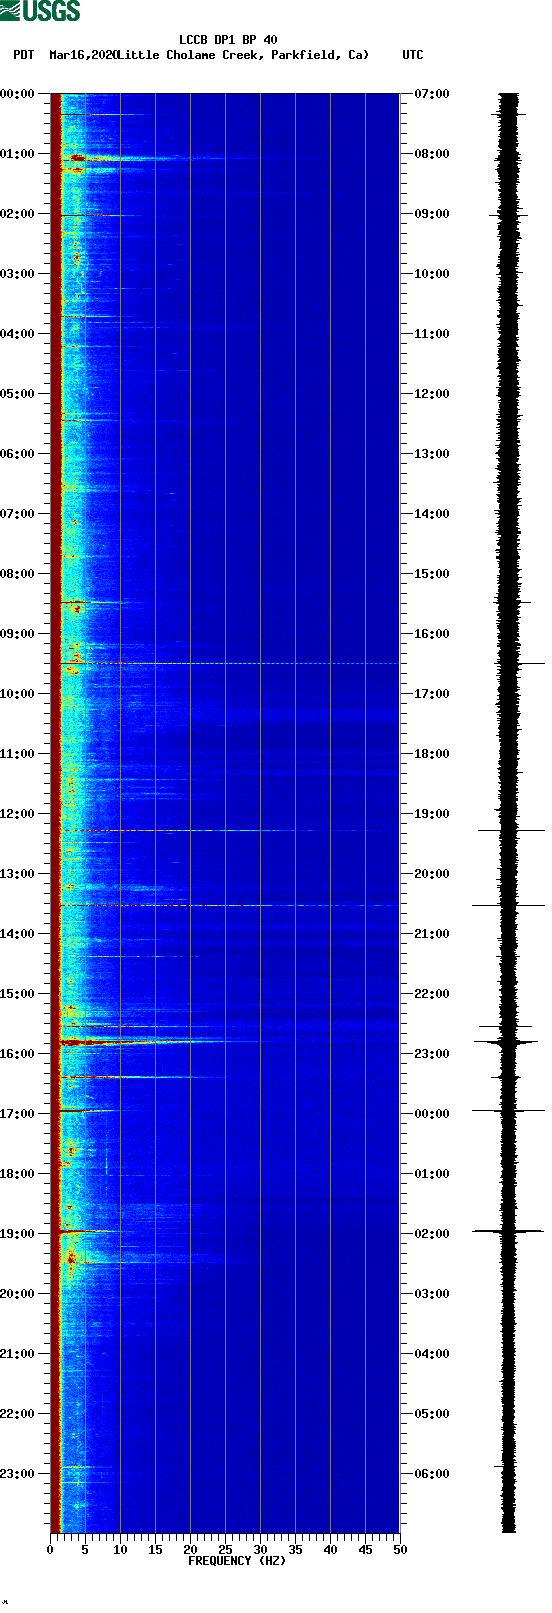This screenshot has width=552, height=1613.
Task: Click the 'PDT' timezone label
Action: click(24, 55)
